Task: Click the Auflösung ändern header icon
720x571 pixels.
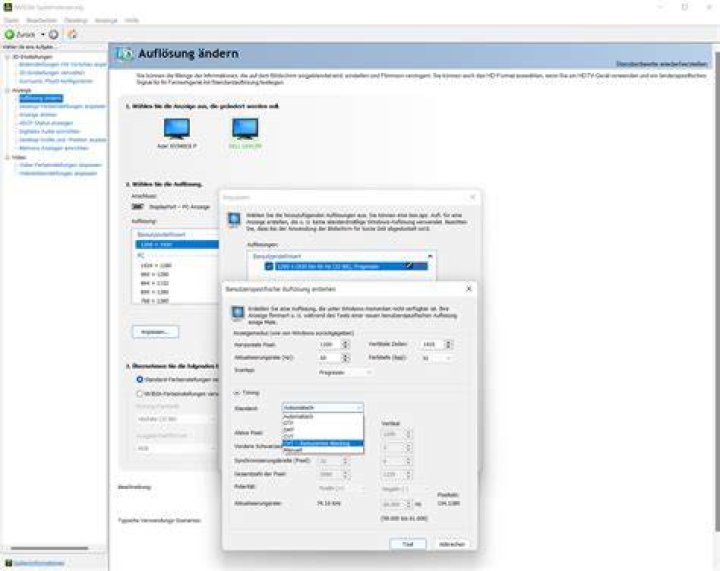Action: [124, 54]
